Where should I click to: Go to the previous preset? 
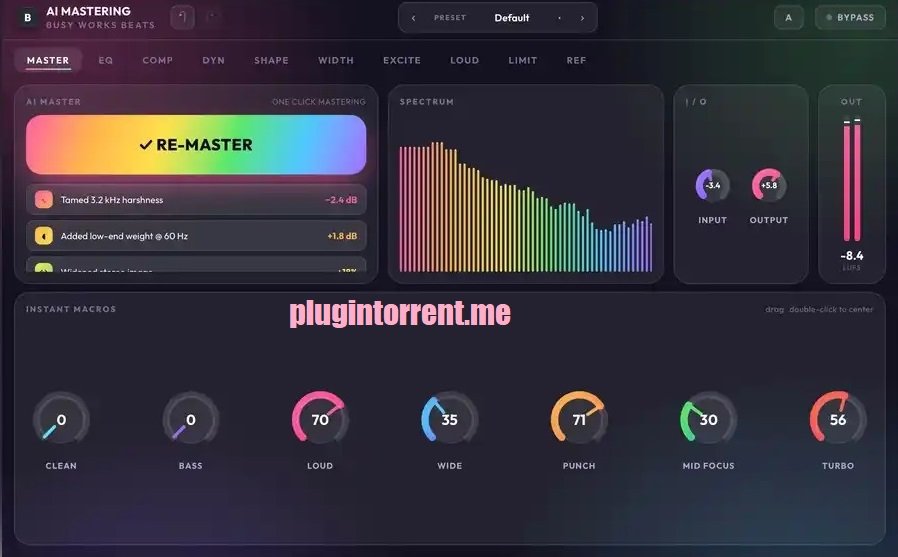(x=413, y=18)
